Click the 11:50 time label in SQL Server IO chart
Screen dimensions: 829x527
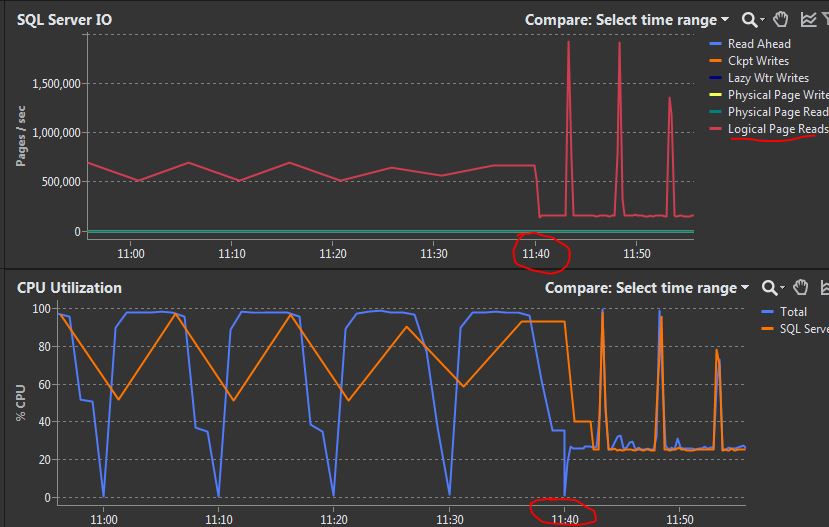[637, 254]
